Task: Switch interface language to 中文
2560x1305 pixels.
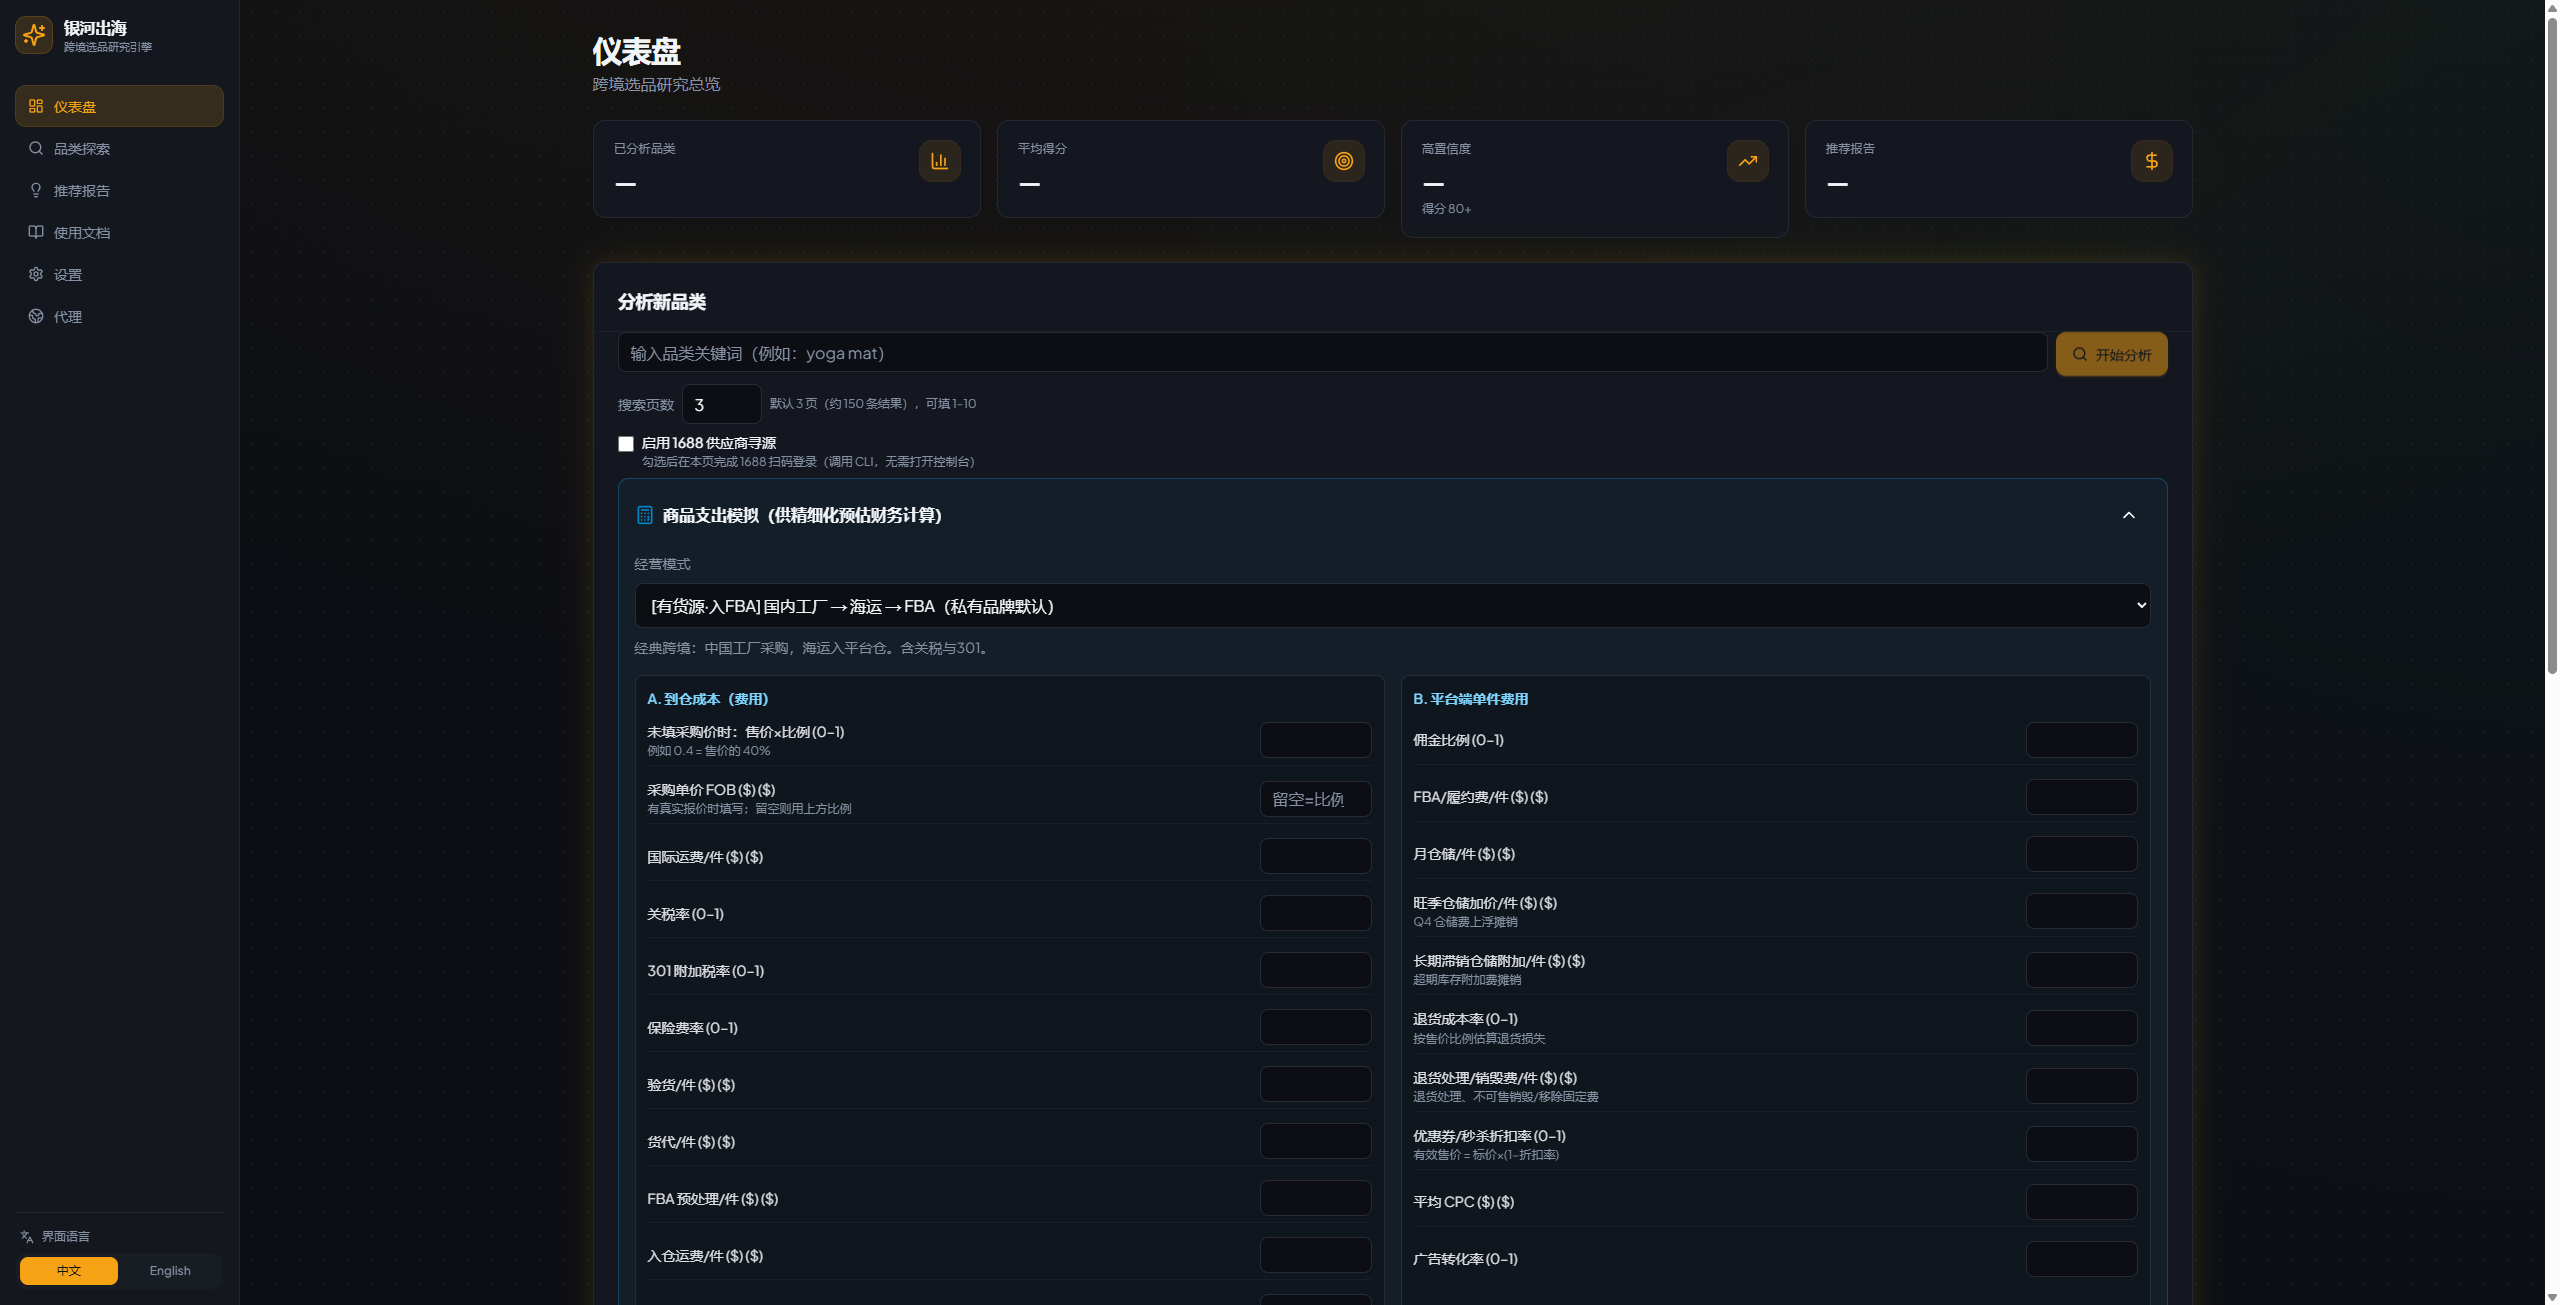Action: (69, 1271)
